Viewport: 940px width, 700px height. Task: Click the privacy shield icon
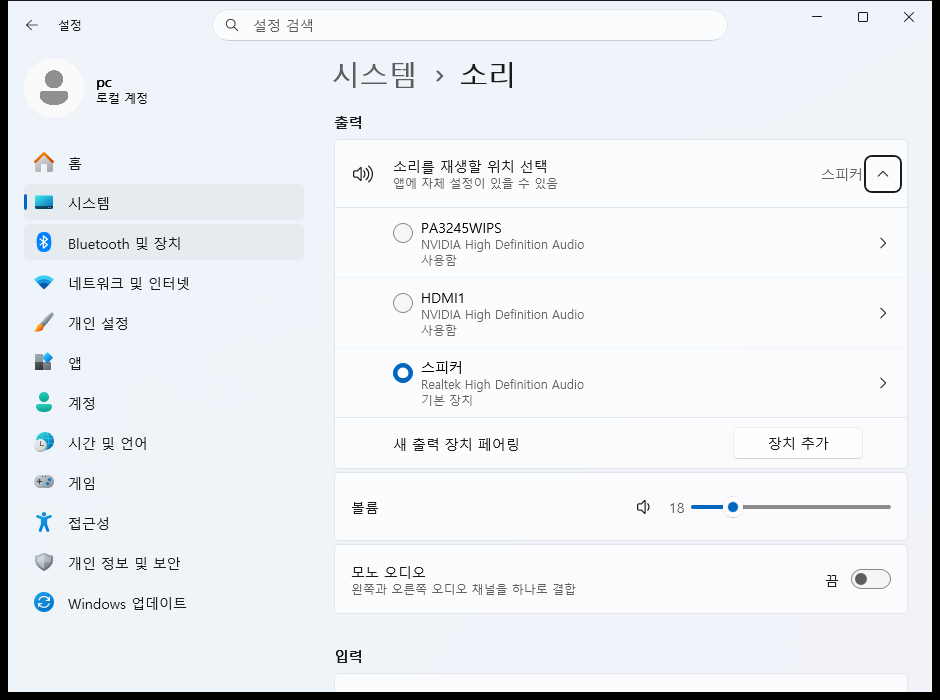click(x=44, y=562)
